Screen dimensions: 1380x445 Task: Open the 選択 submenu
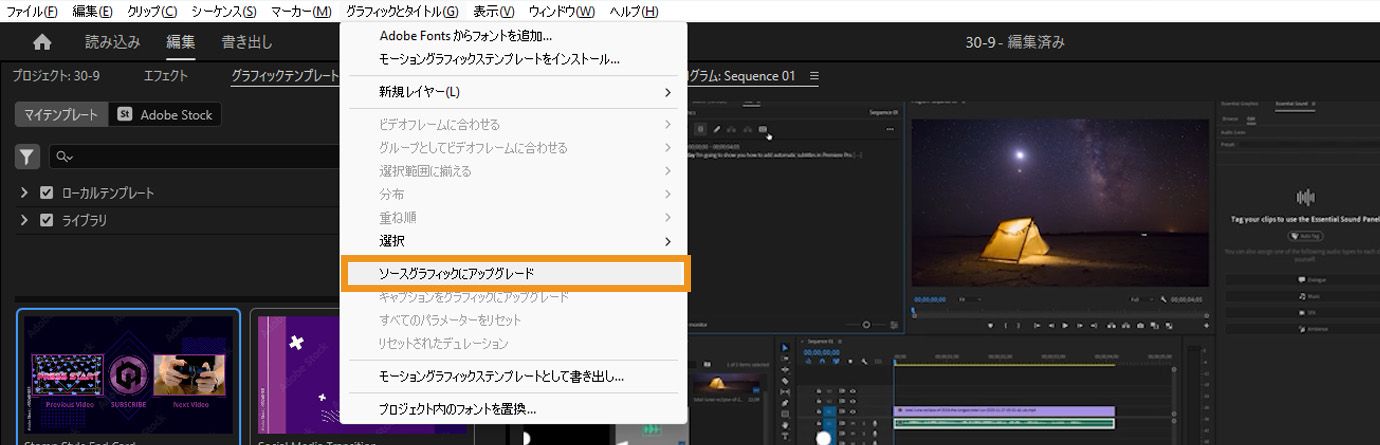coord(513,241)
